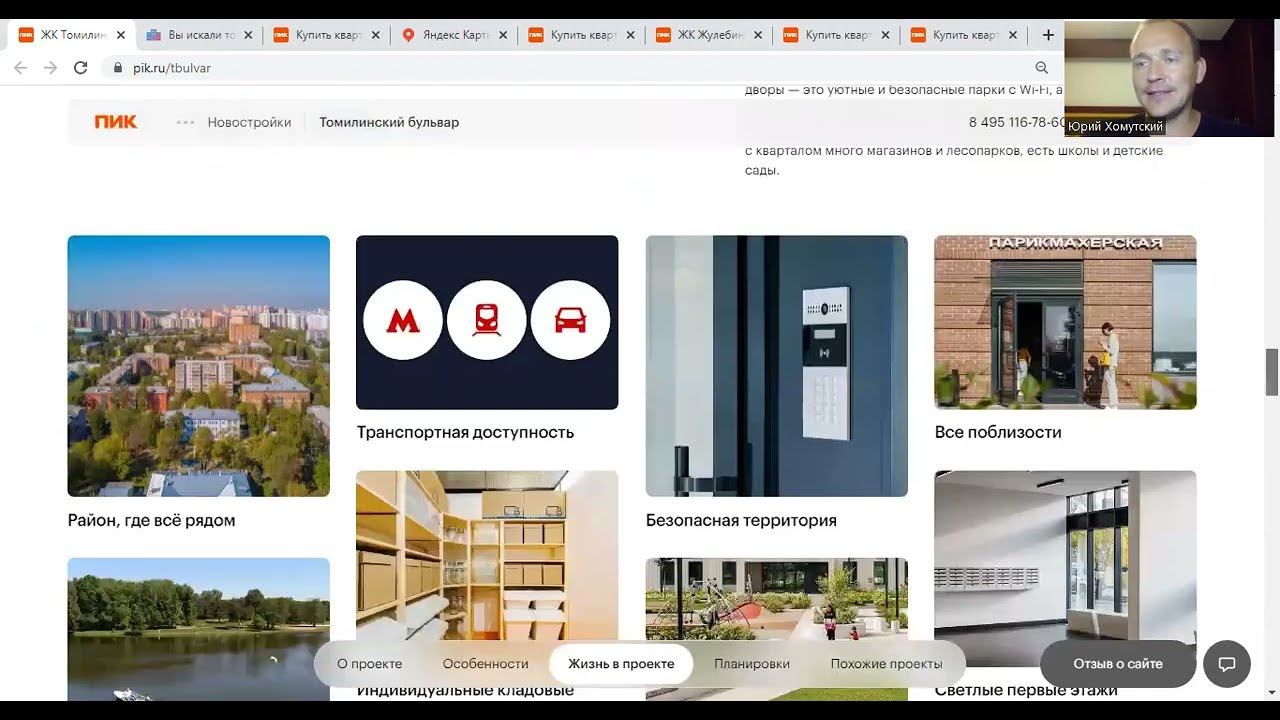This screenshot has height=720, width=1280.
Task: Click the Безопасная территория caption
Action: pos(741,520)
